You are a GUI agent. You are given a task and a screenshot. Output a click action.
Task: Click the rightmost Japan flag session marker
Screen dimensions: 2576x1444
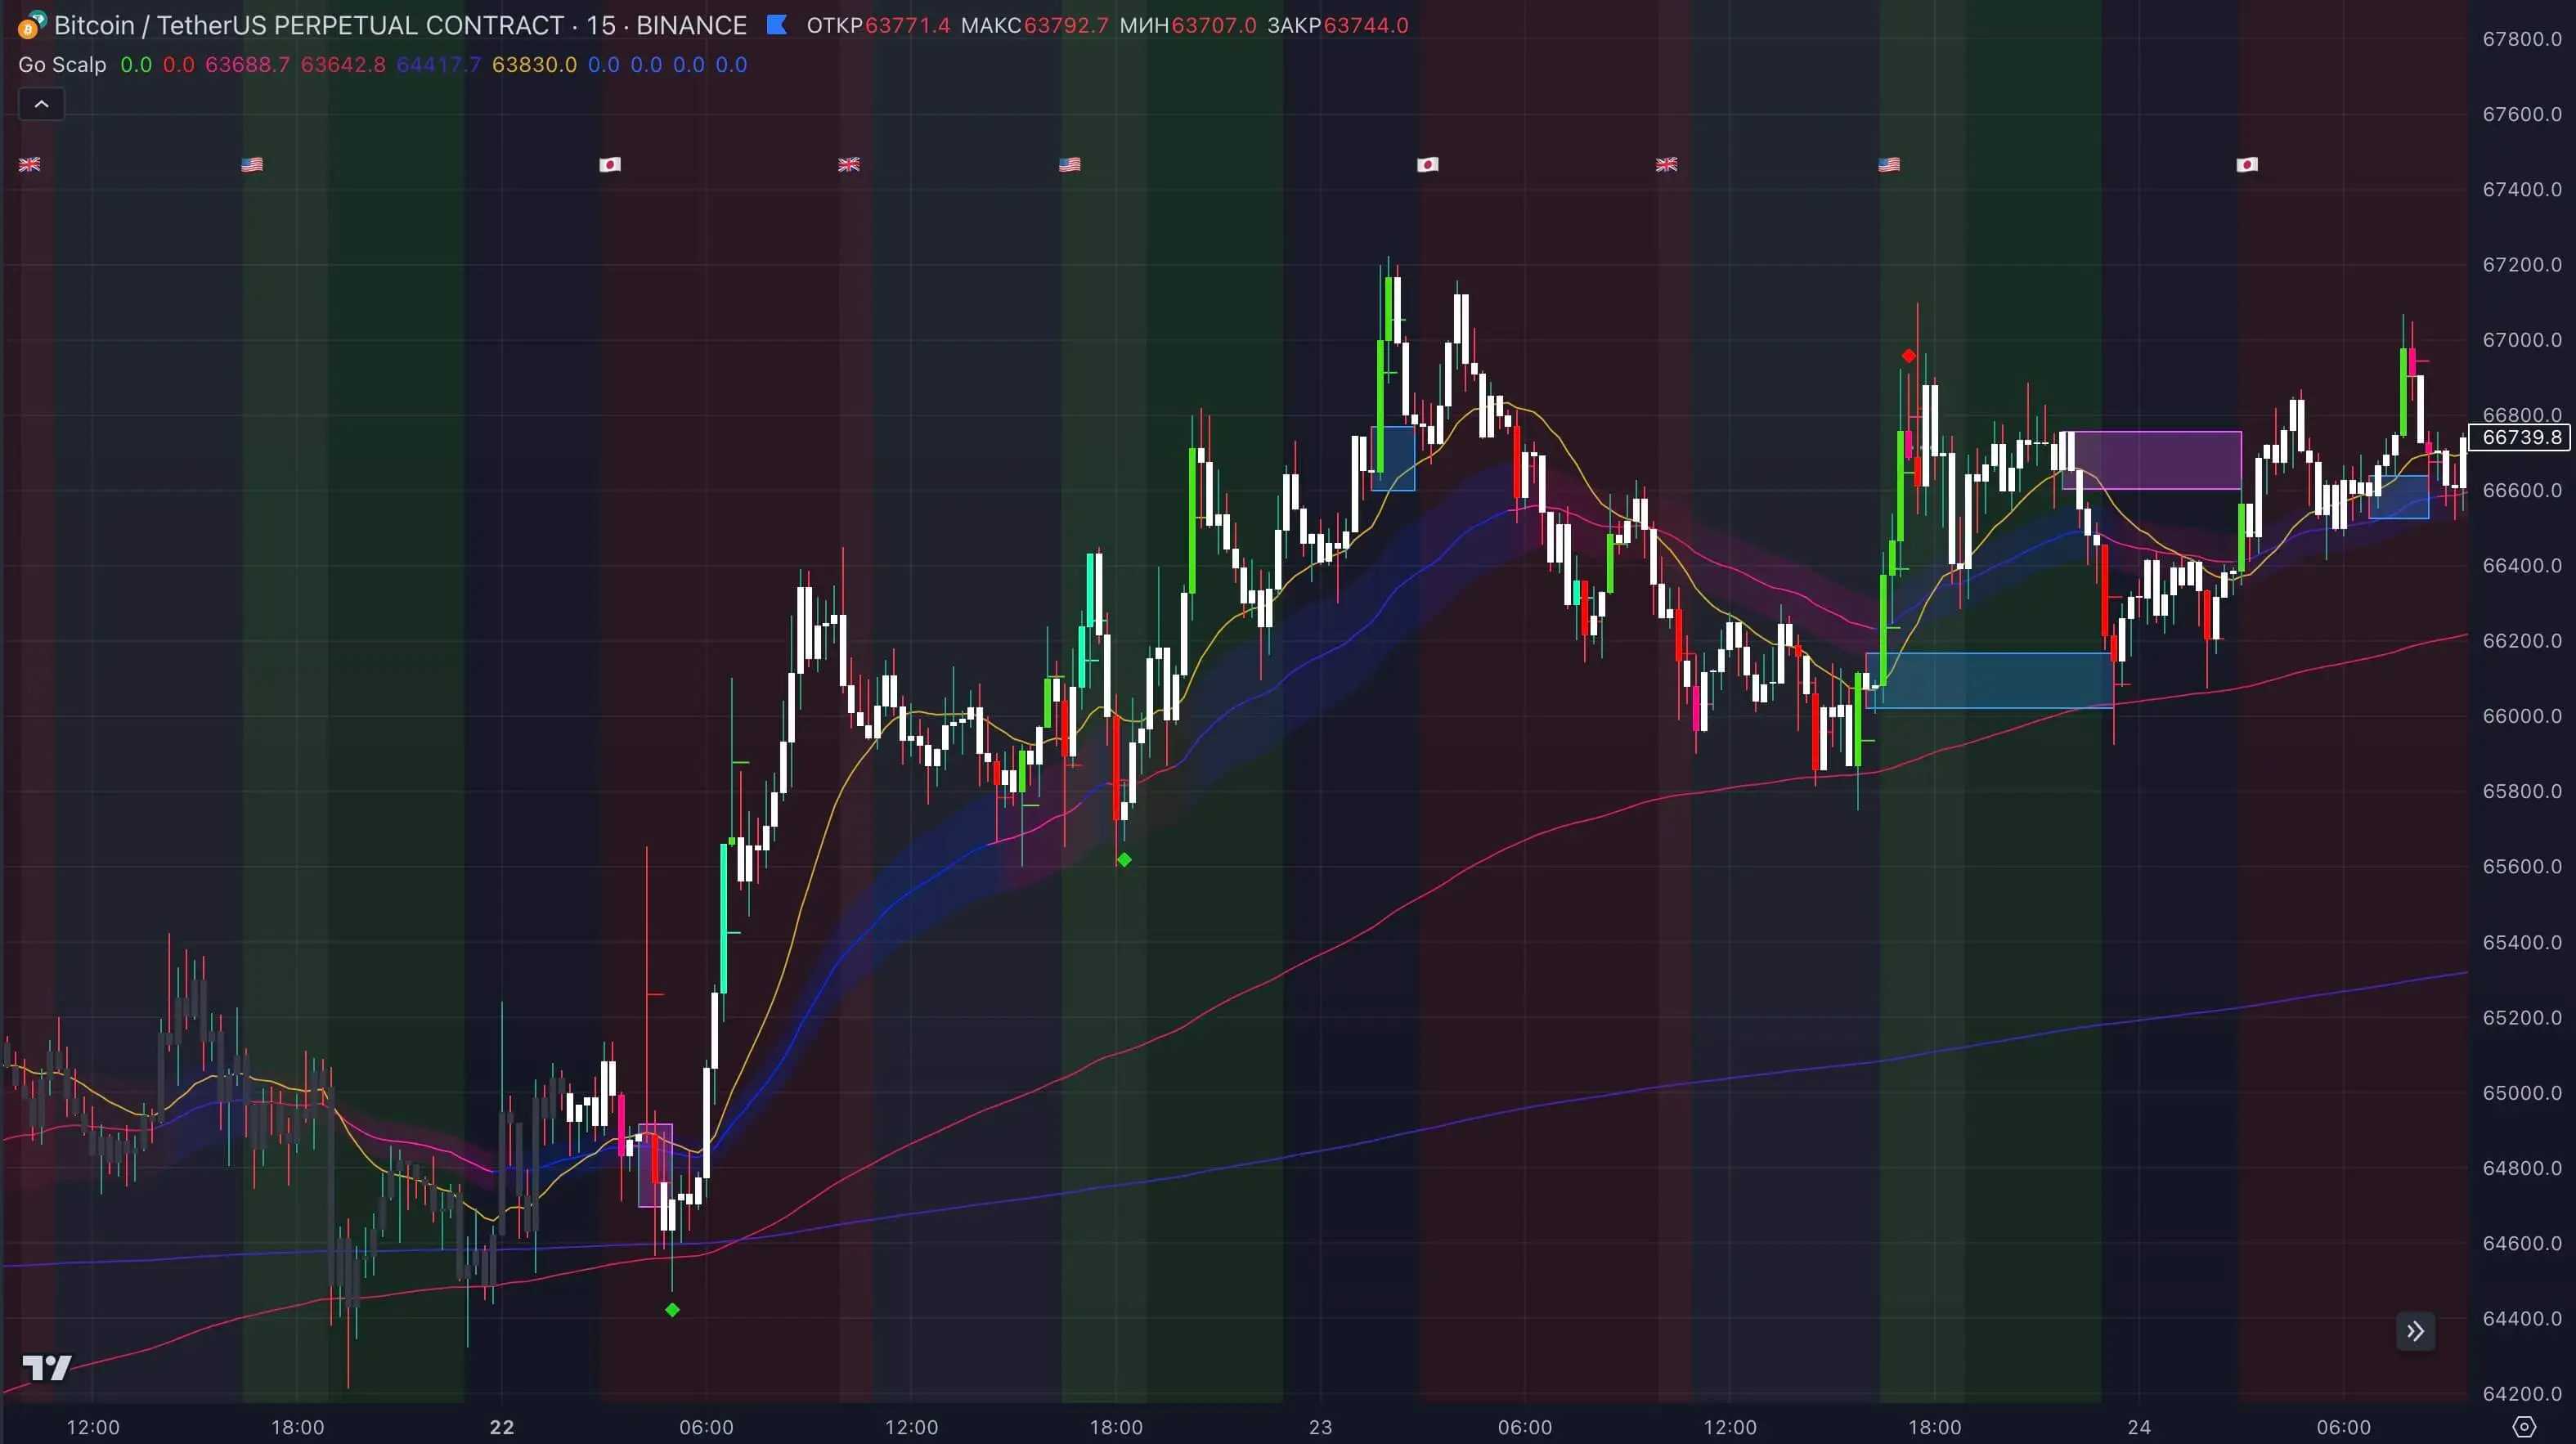(x=2246, y=164)
